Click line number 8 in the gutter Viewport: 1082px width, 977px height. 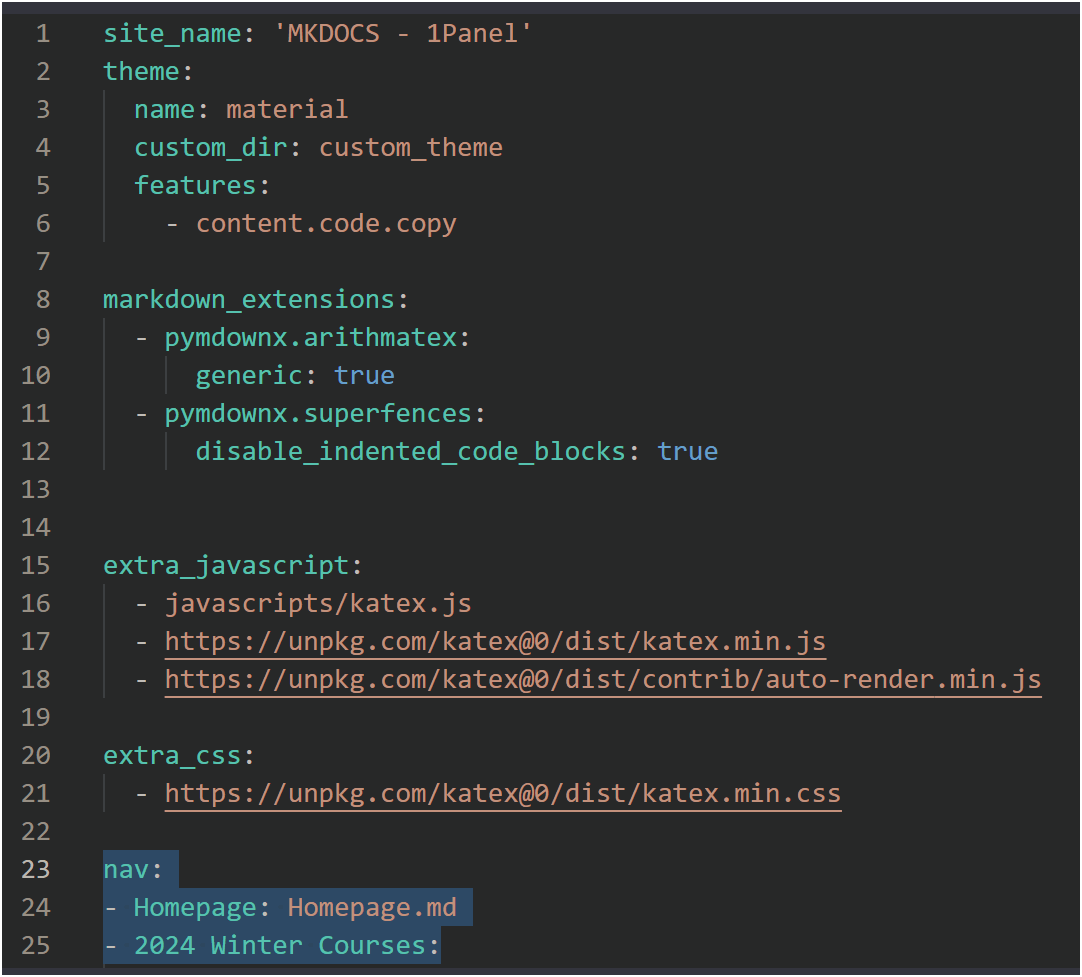tap(42, 299)
